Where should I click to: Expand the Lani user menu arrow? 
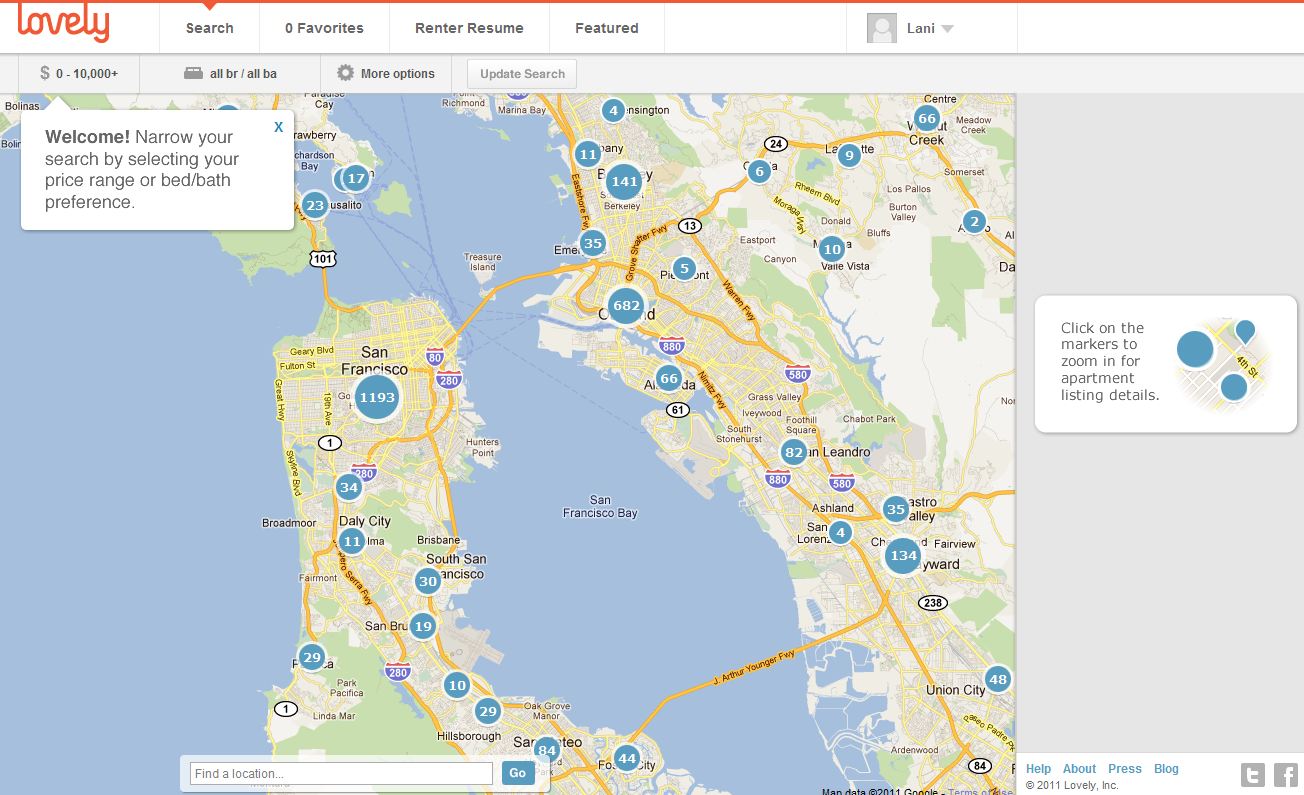(947, 29)
